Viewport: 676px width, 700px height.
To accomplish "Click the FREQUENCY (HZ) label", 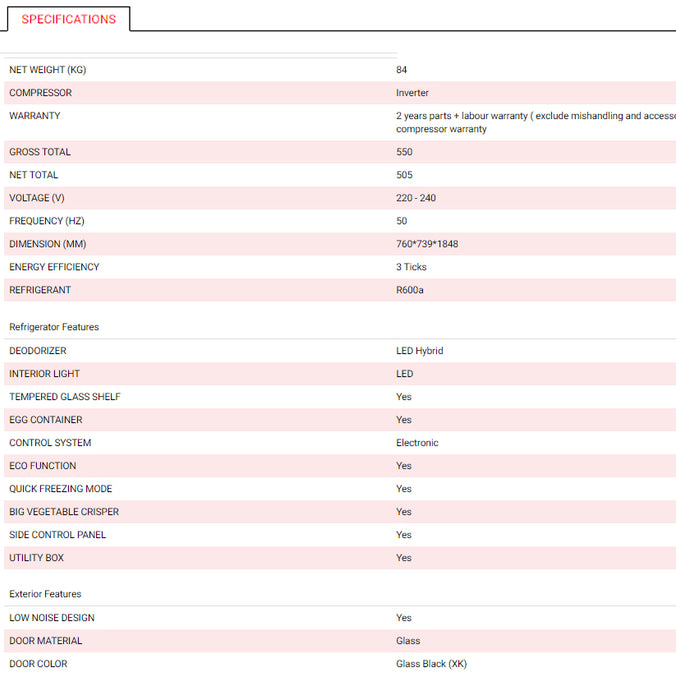I will [x=48, y=221].
